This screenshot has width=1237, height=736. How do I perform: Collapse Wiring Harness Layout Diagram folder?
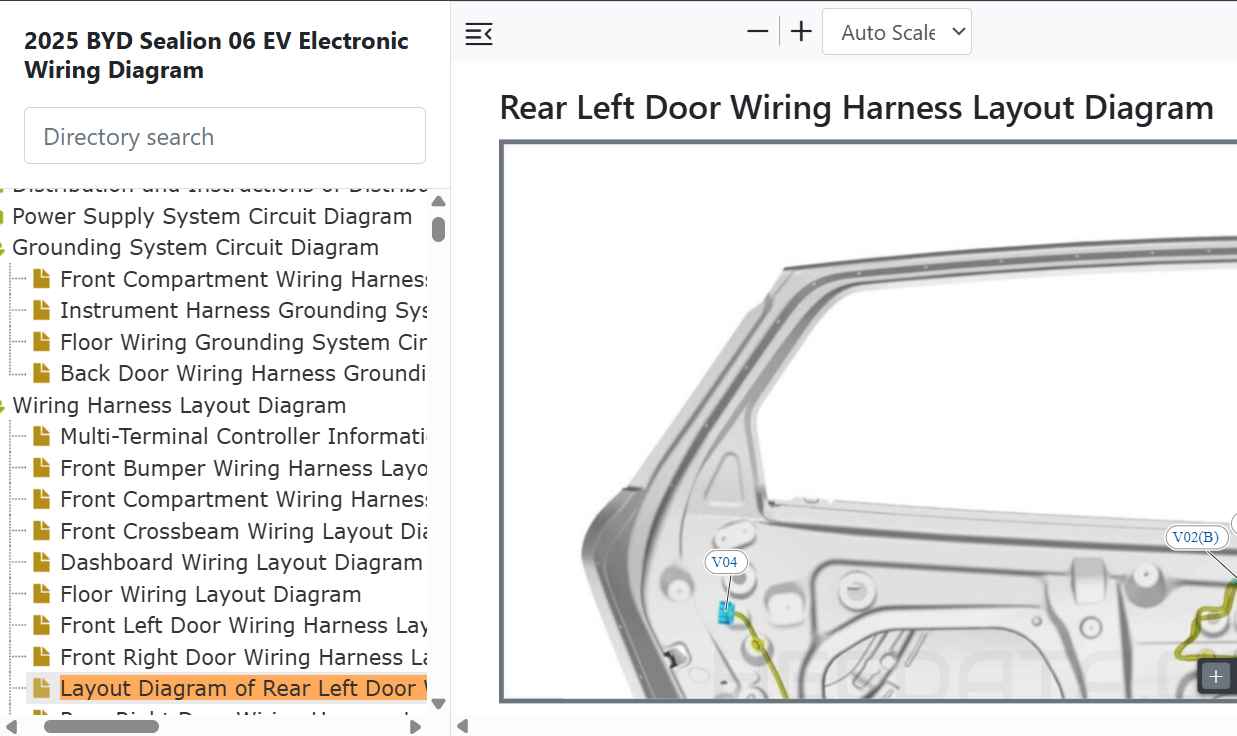(x=4, y=406)
